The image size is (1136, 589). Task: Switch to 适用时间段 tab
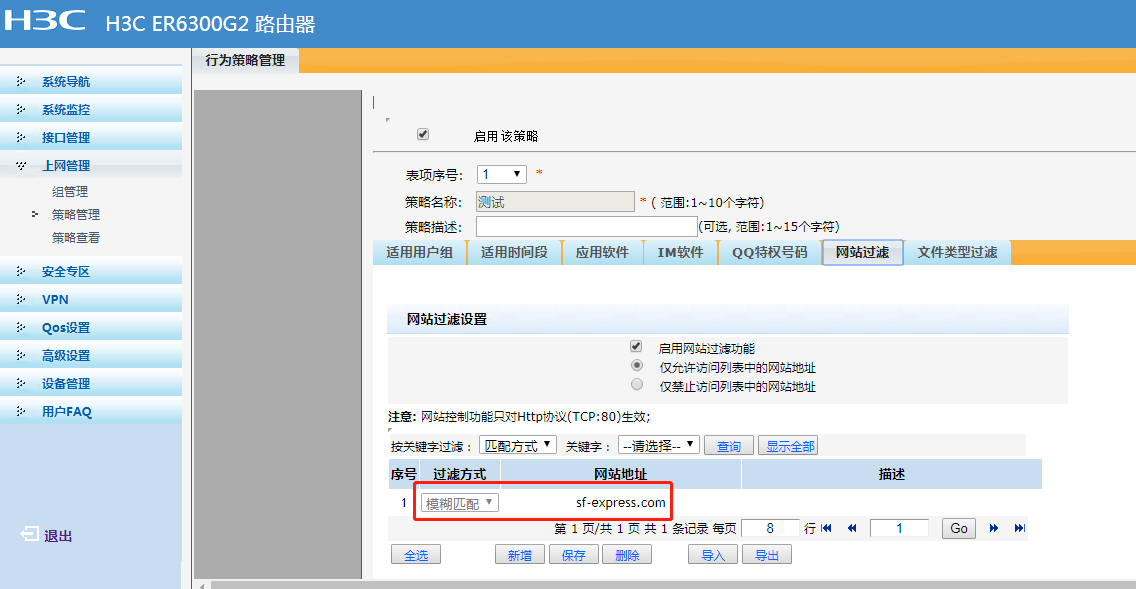pos(514,252)
